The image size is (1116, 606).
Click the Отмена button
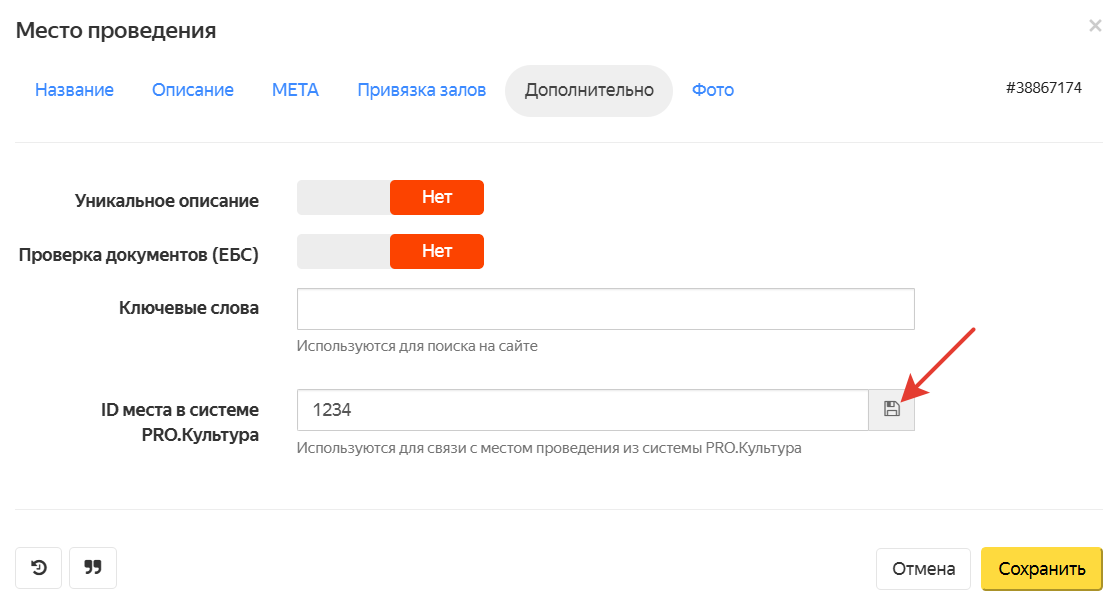(x=923, y=569)
